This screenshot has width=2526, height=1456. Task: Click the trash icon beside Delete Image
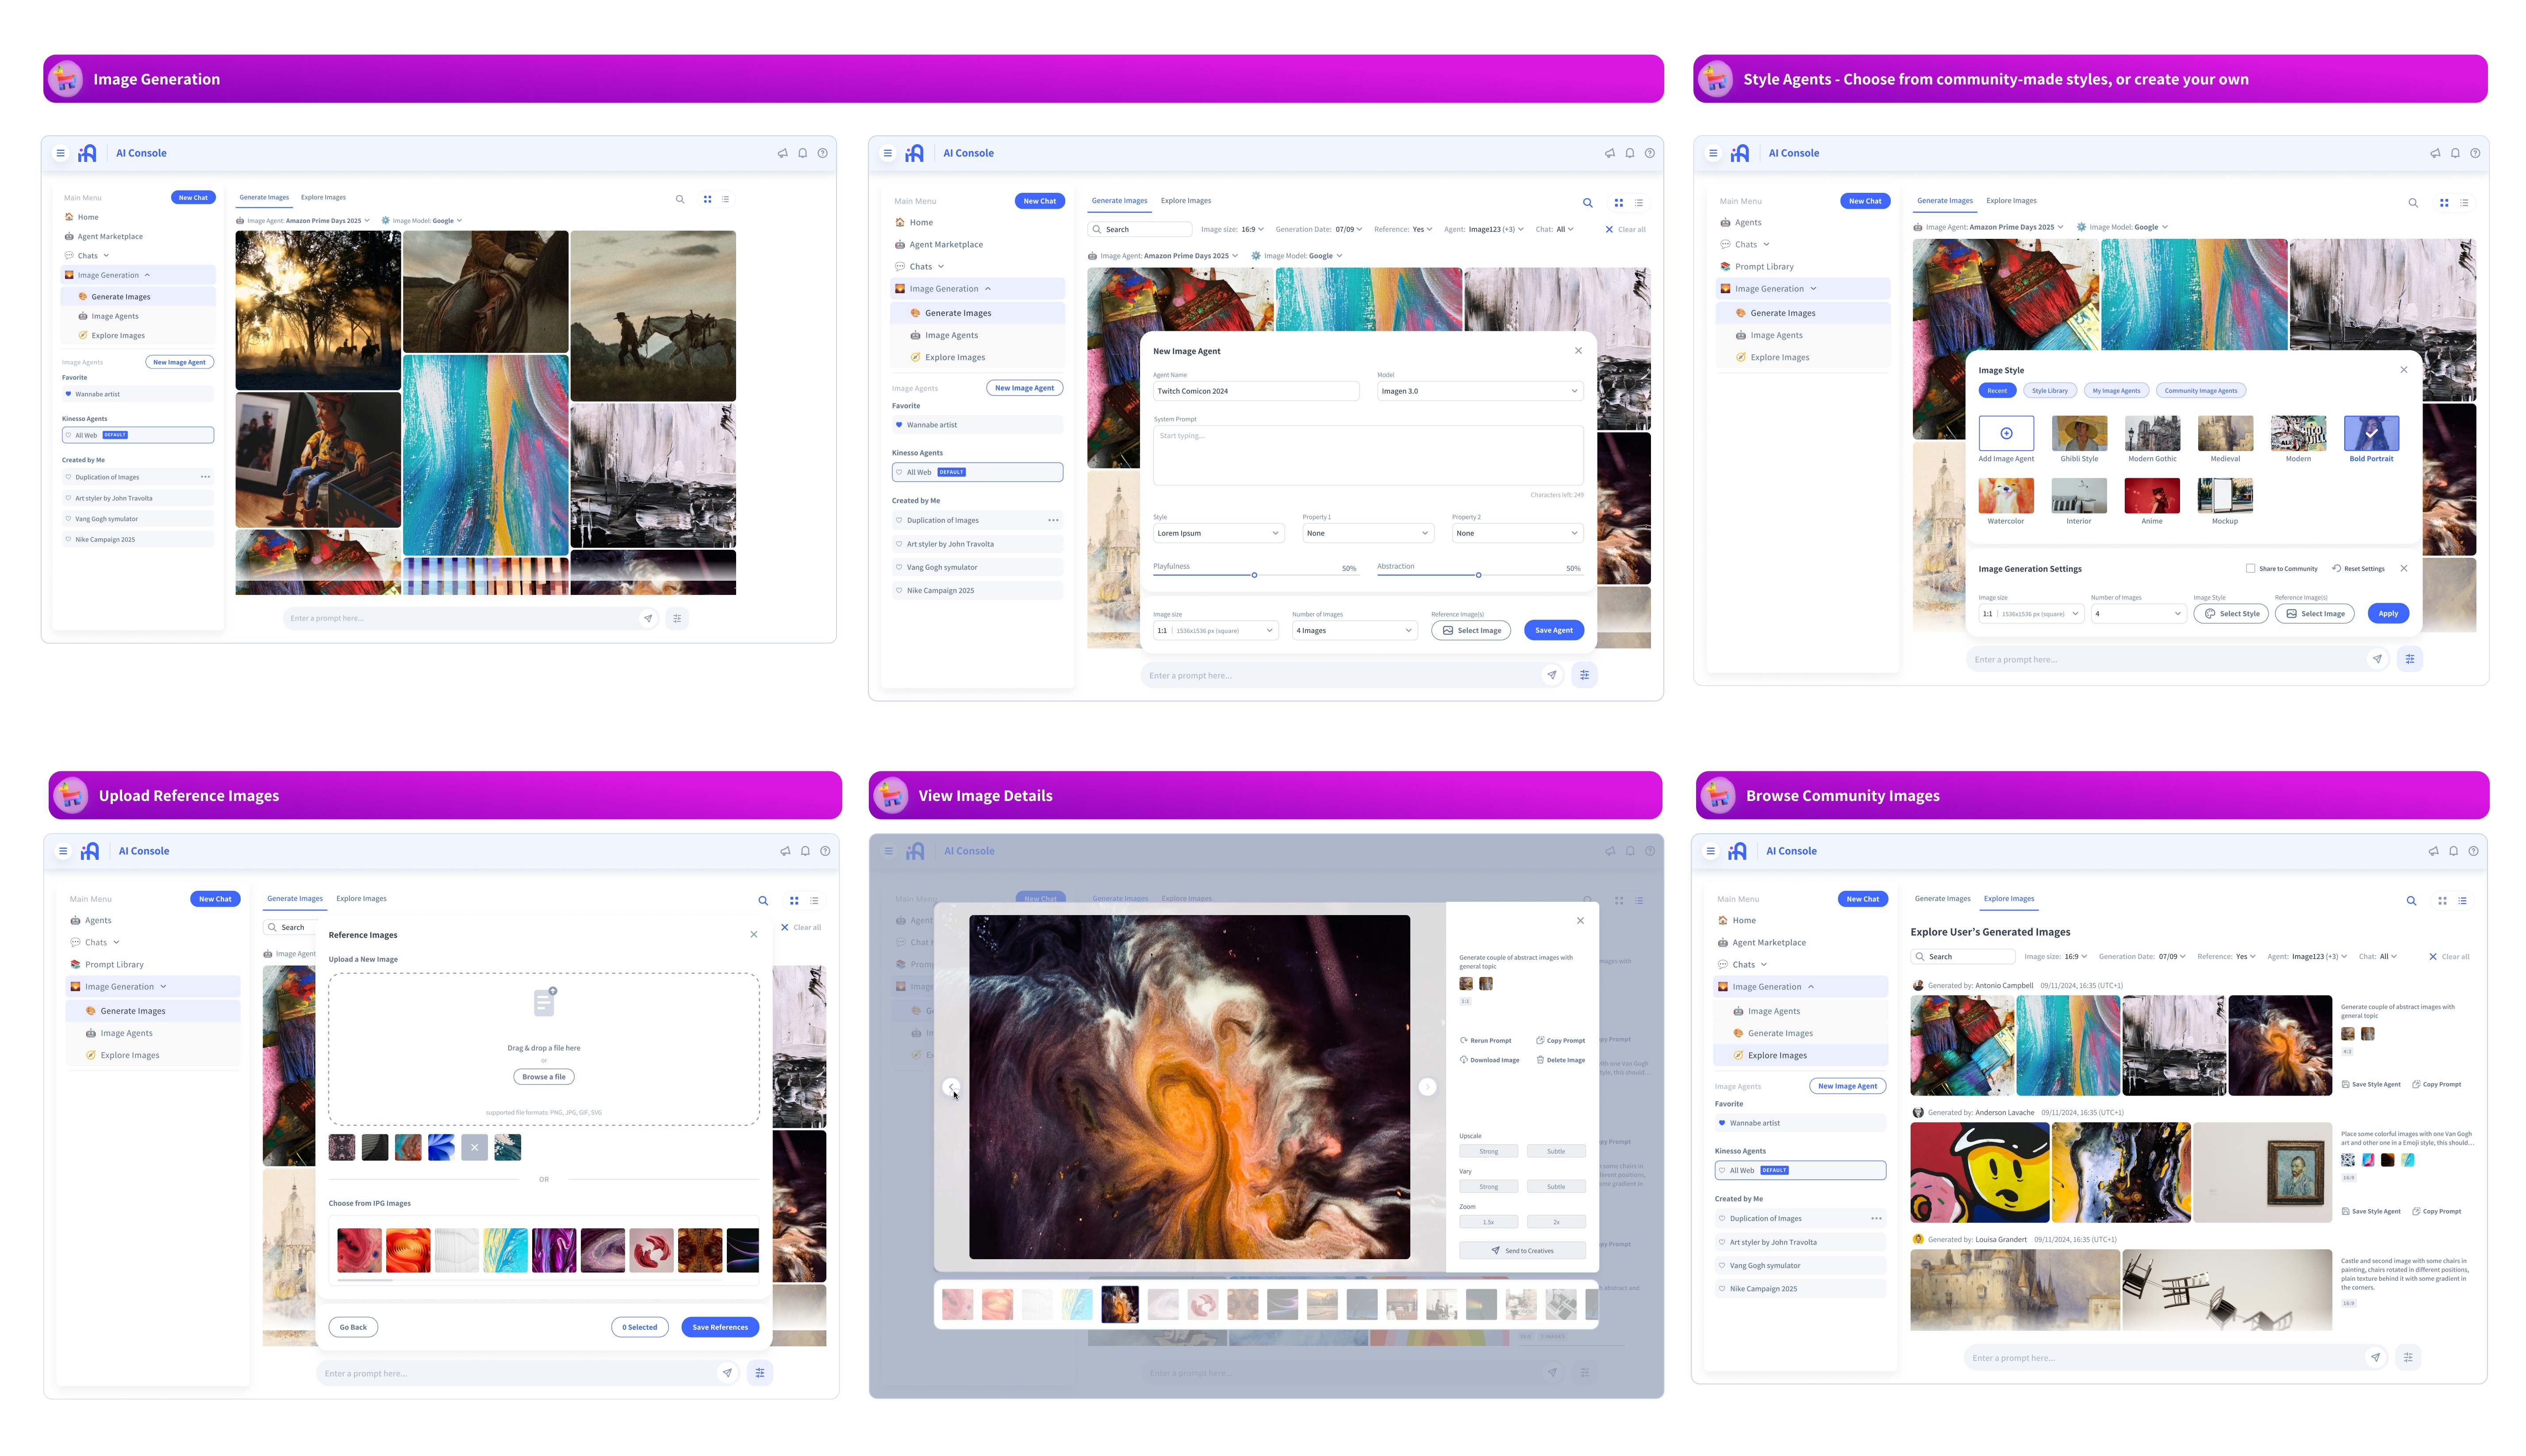[x=1540, y=1060]
